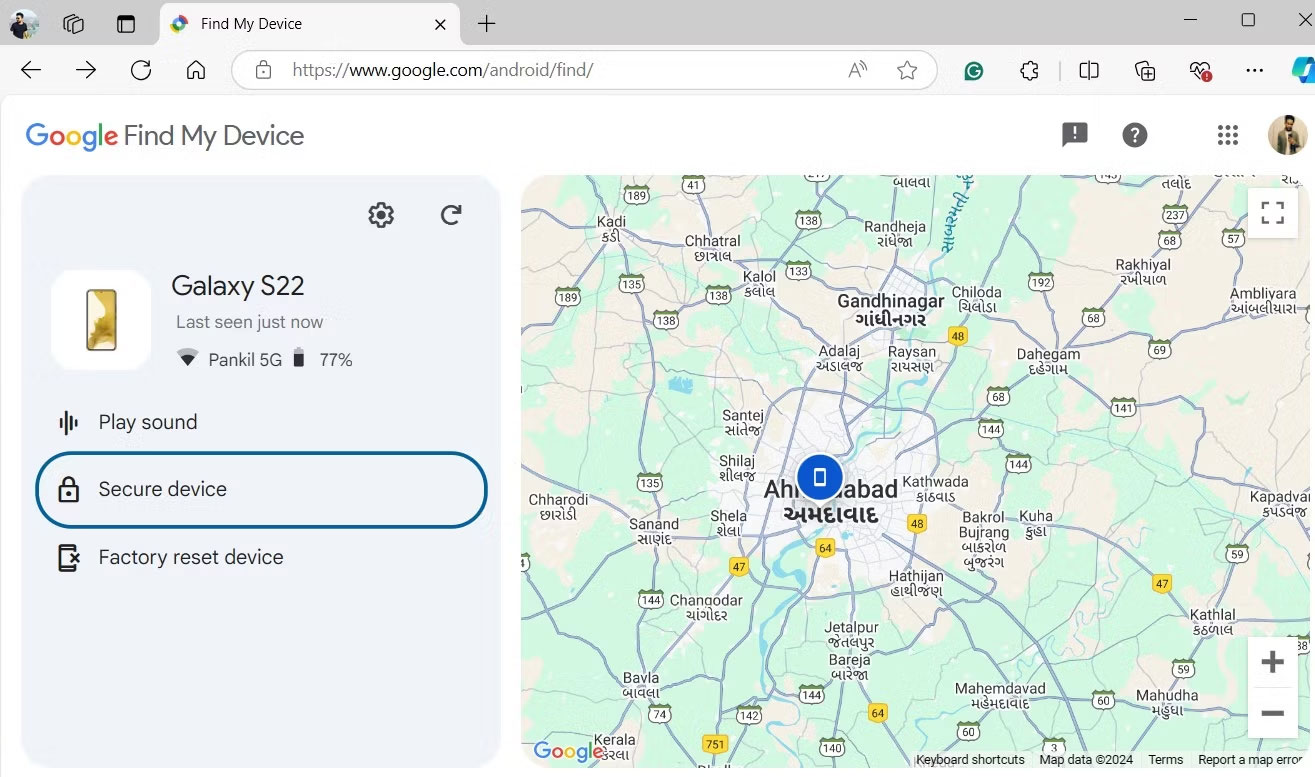
Task: Click the send feedback icon
Action: click(x=1074, y=135)
